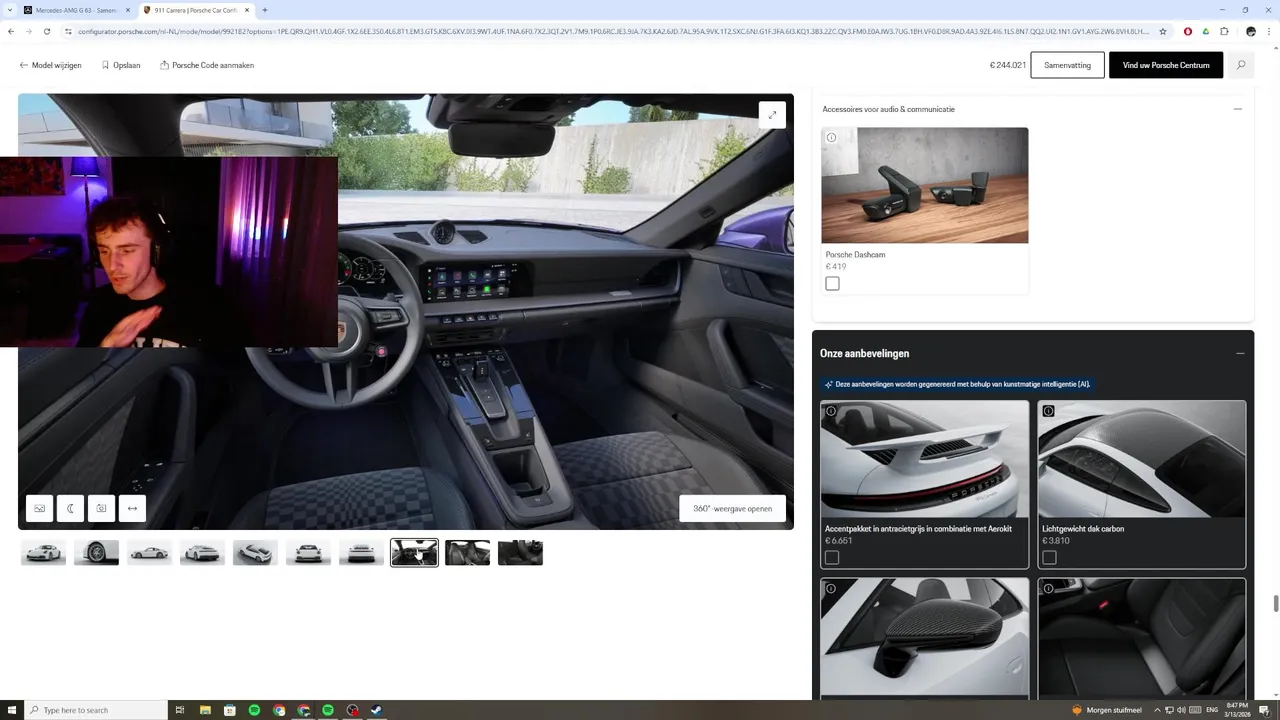Click Porsche Code aanmaken
Image resolution: width=1280 pixels, height=720 pixels.
(x=207, y=65)
